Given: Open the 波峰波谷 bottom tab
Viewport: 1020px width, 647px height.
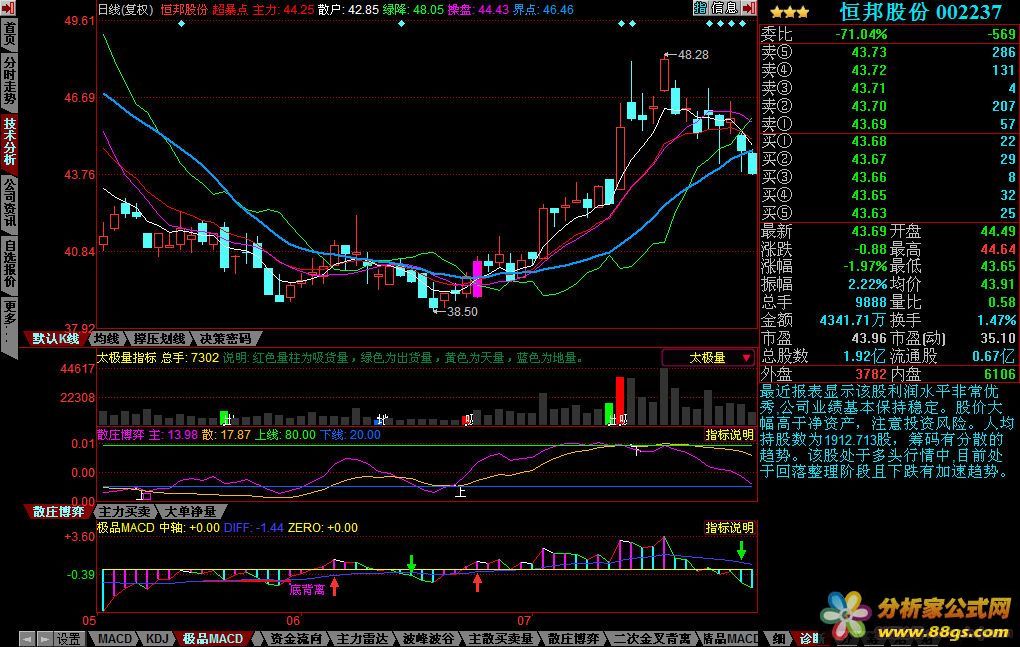Looking at the screenshot, I should click(x=428, y=639).
